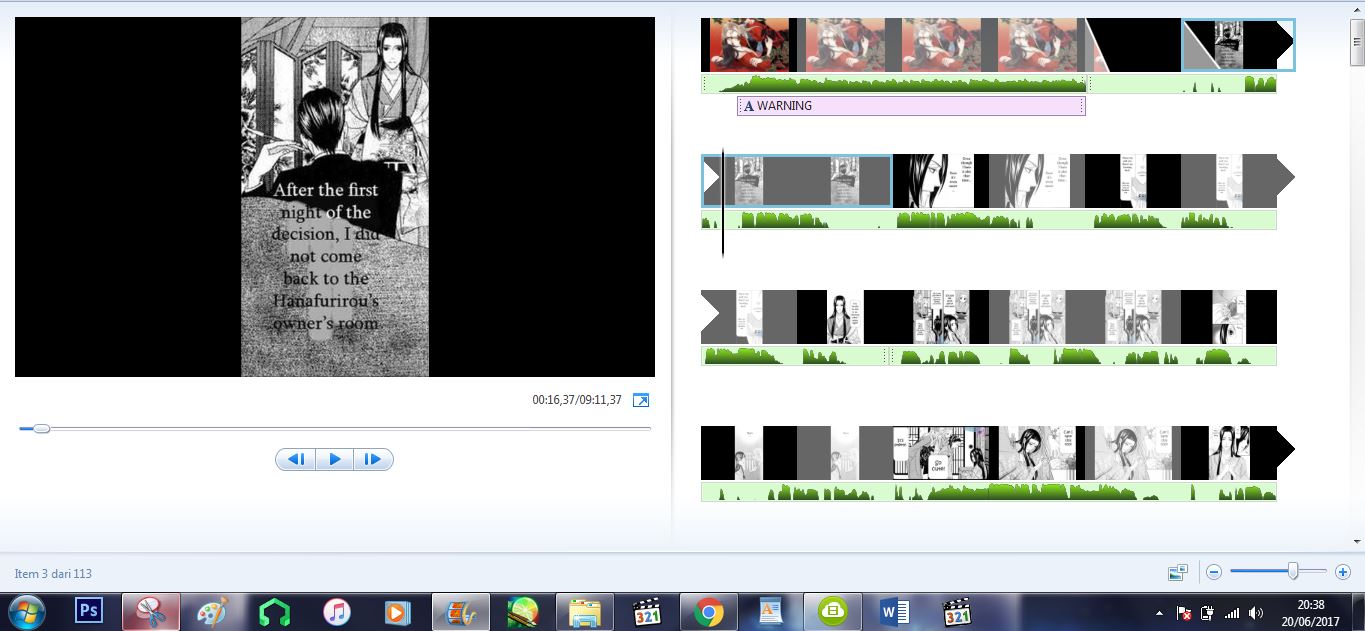The image size is (1365, 631).
Task: Select the first red-tinted clip in the storyboard
Action: click(x=749, y=45)
